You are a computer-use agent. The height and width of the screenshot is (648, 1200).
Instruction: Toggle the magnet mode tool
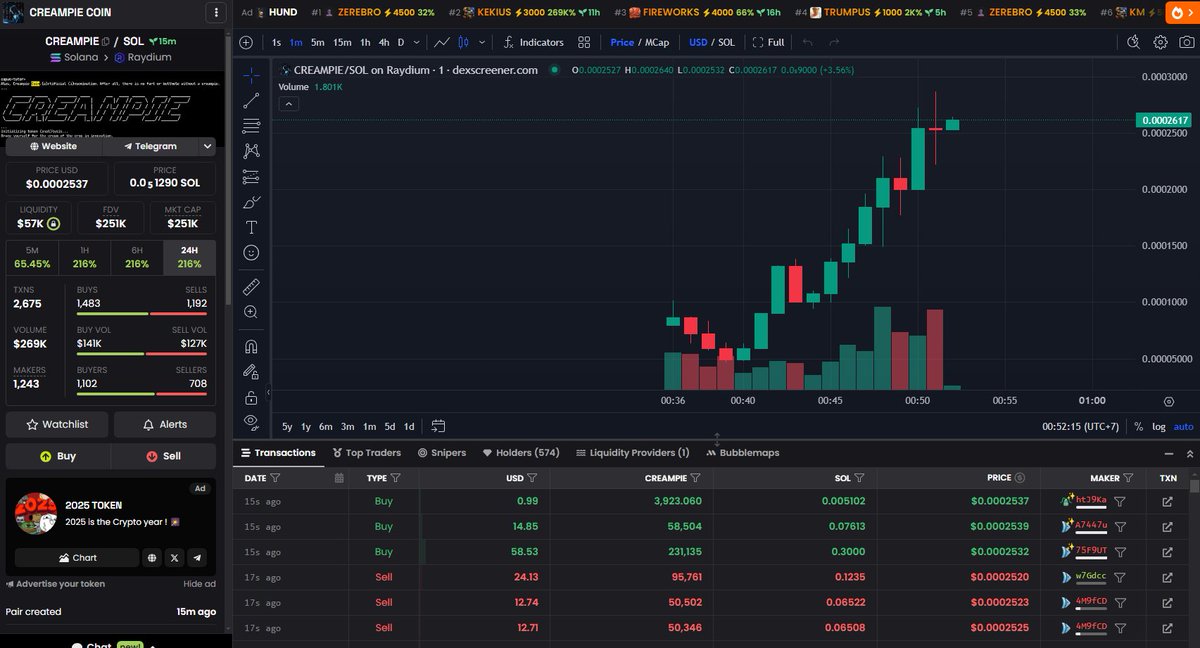(x=251, y=346)
